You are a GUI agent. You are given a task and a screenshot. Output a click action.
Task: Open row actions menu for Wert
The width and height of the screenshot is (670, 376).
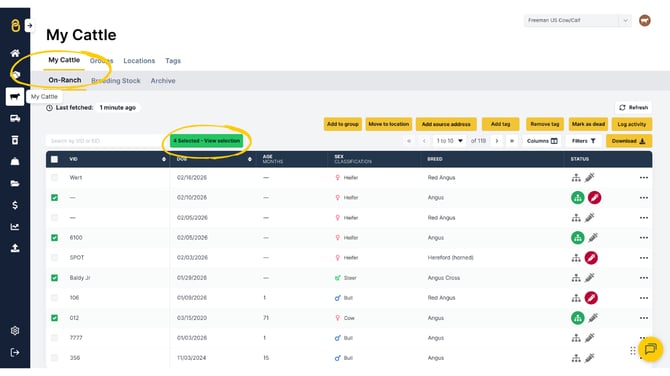point(644,178)
